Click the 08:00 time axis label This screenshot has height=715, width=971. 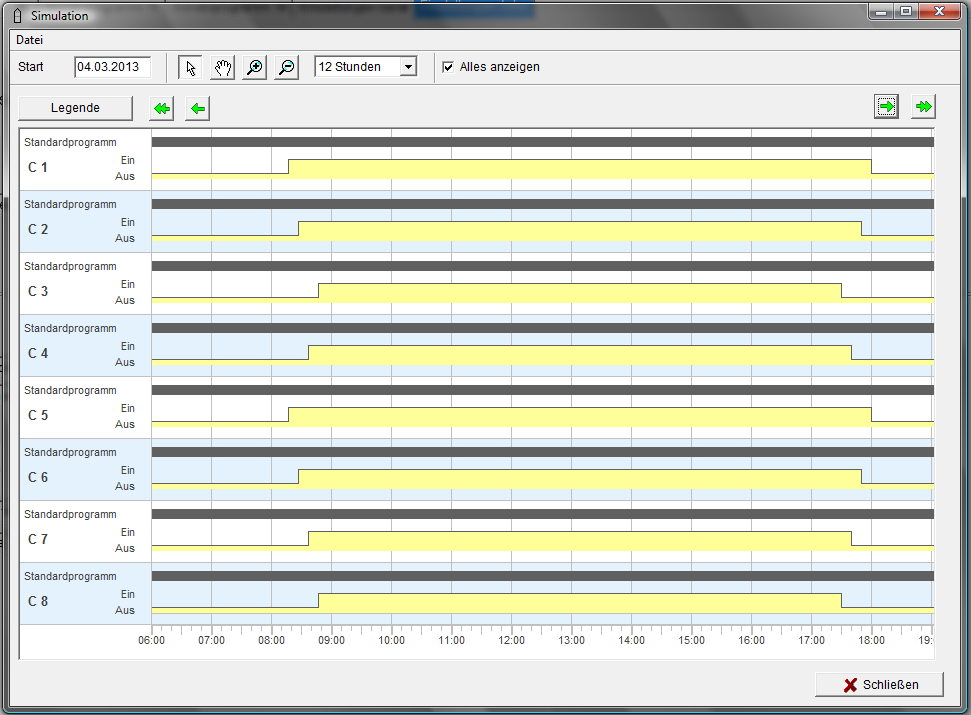pyautogui.click(x=271, y=640)
